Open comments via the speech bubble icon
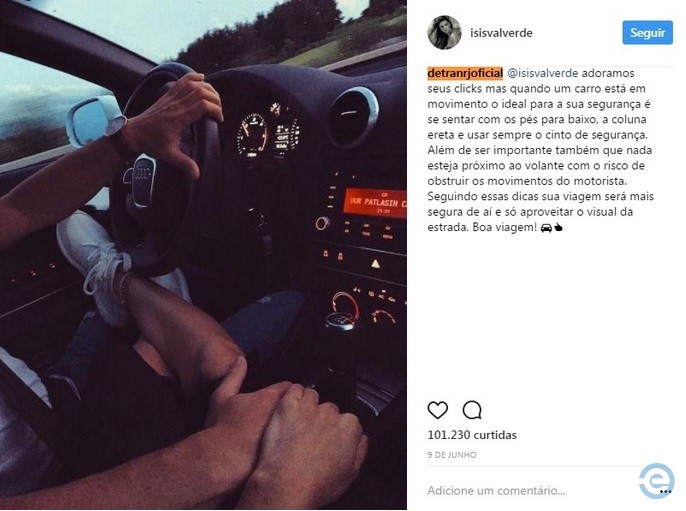The width and height of the screenshot is (686, 511). [472, 410]
